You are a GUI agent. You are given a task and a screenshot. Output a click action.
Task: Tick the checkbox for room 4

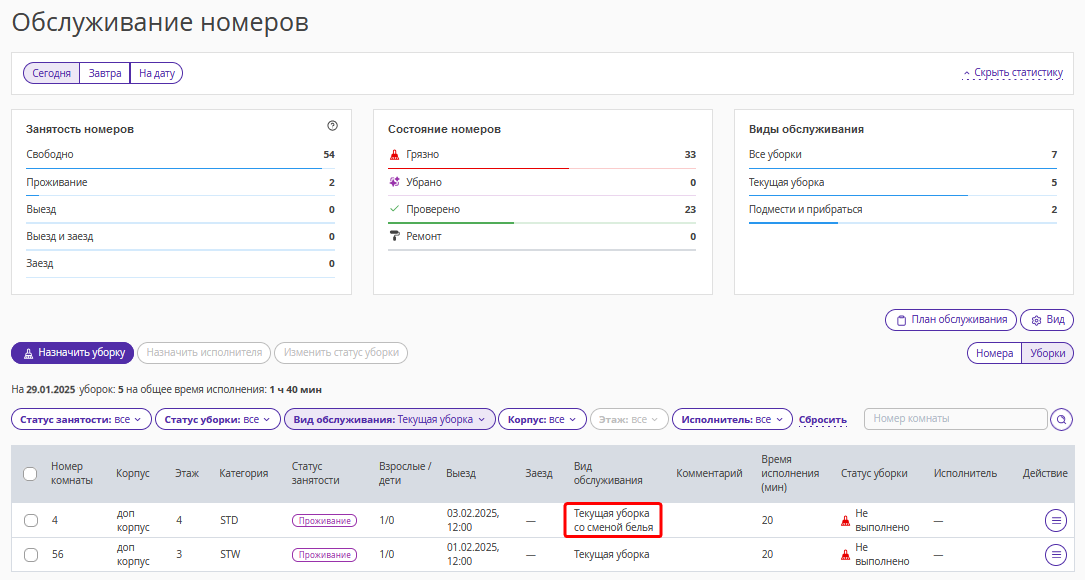click(31, 520)
